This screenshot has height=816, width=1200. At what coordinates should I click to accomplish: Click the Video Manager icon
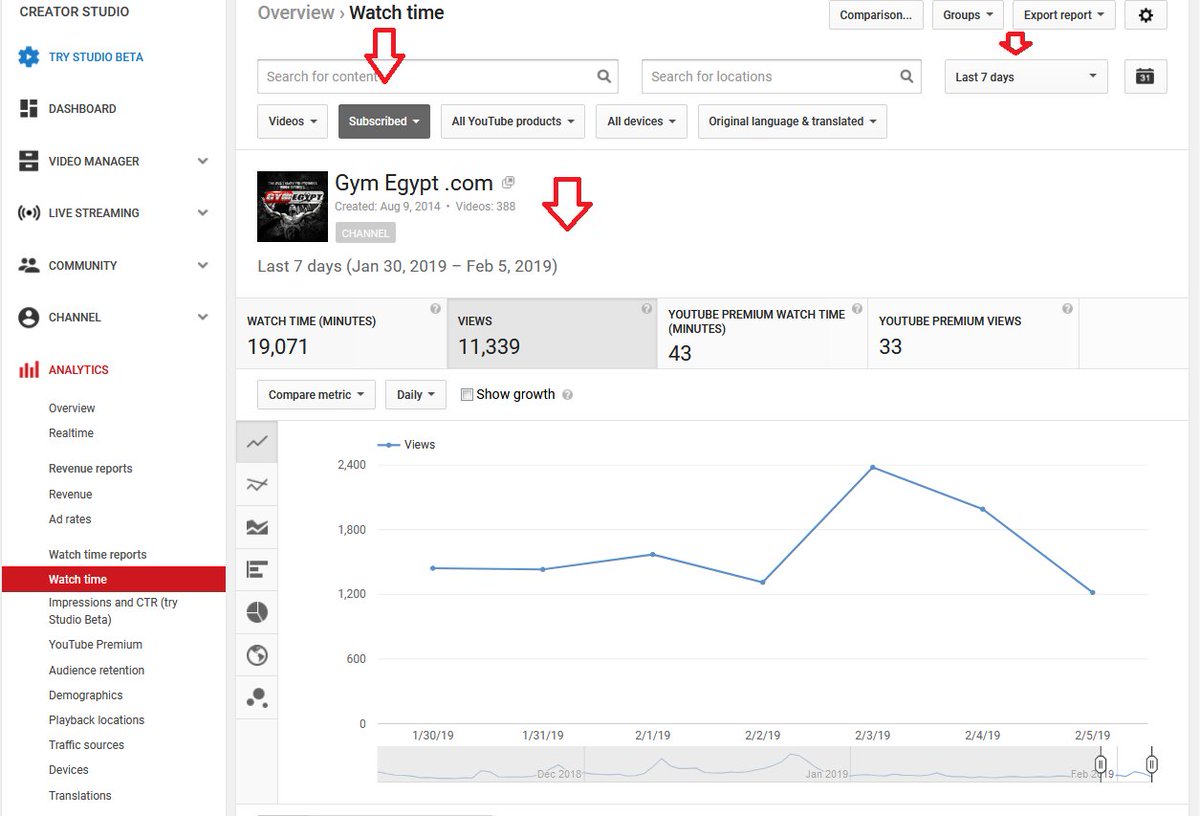pos(29,161)
